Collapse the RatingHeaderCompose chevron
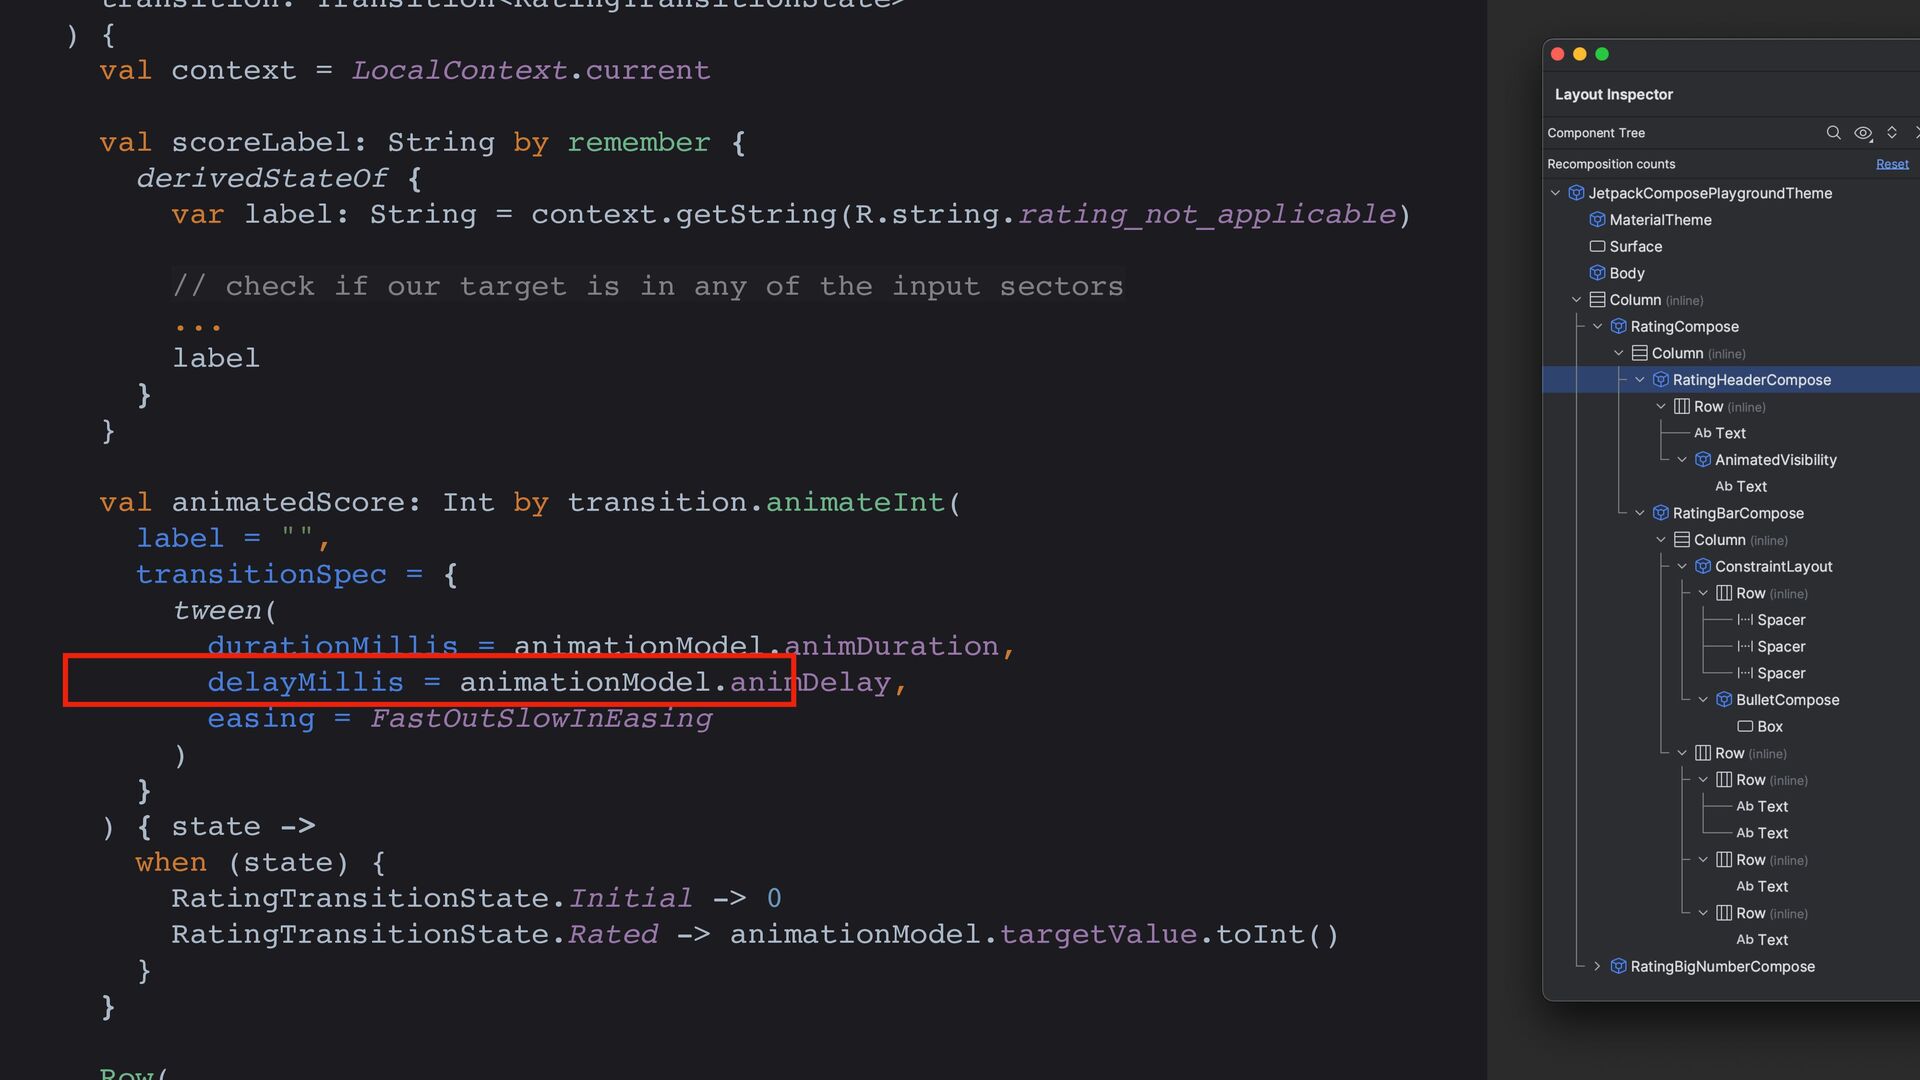Viewport: 1920px width, 1080px height. point(1640,380)
